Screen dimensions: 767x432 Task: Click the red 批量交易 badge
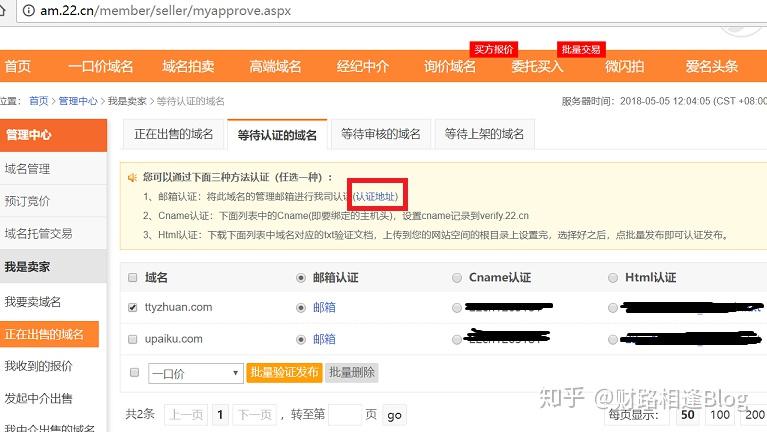click(581, 49)
